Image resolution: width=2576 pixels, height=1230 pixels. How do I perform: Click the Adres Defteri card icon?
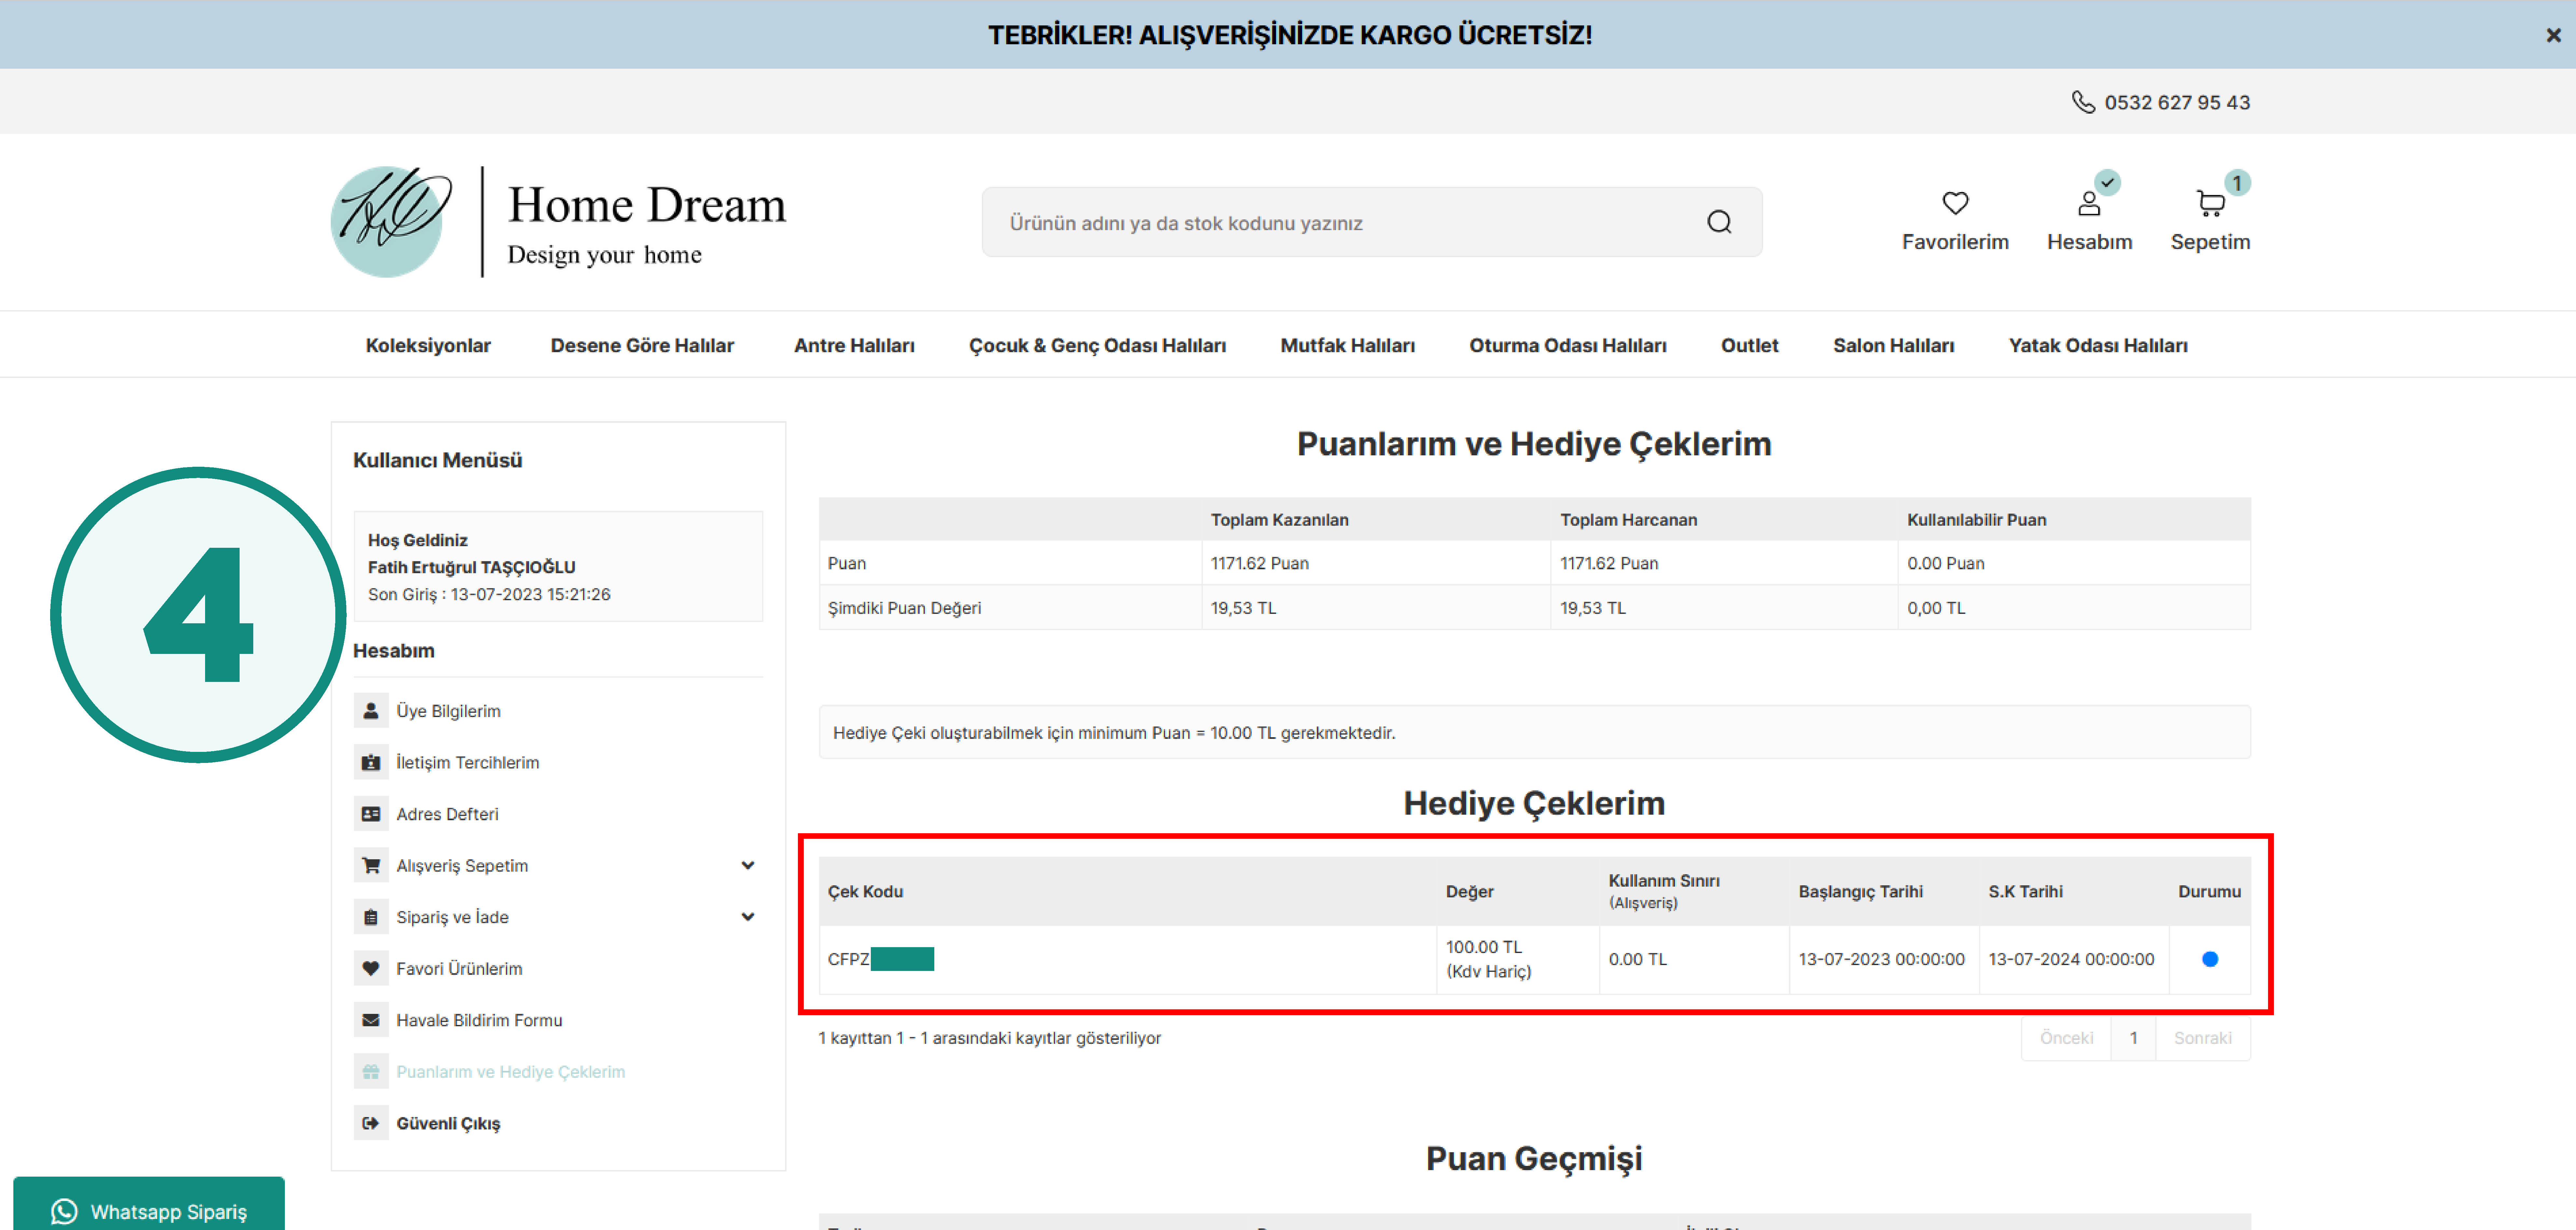pos(371,814)
